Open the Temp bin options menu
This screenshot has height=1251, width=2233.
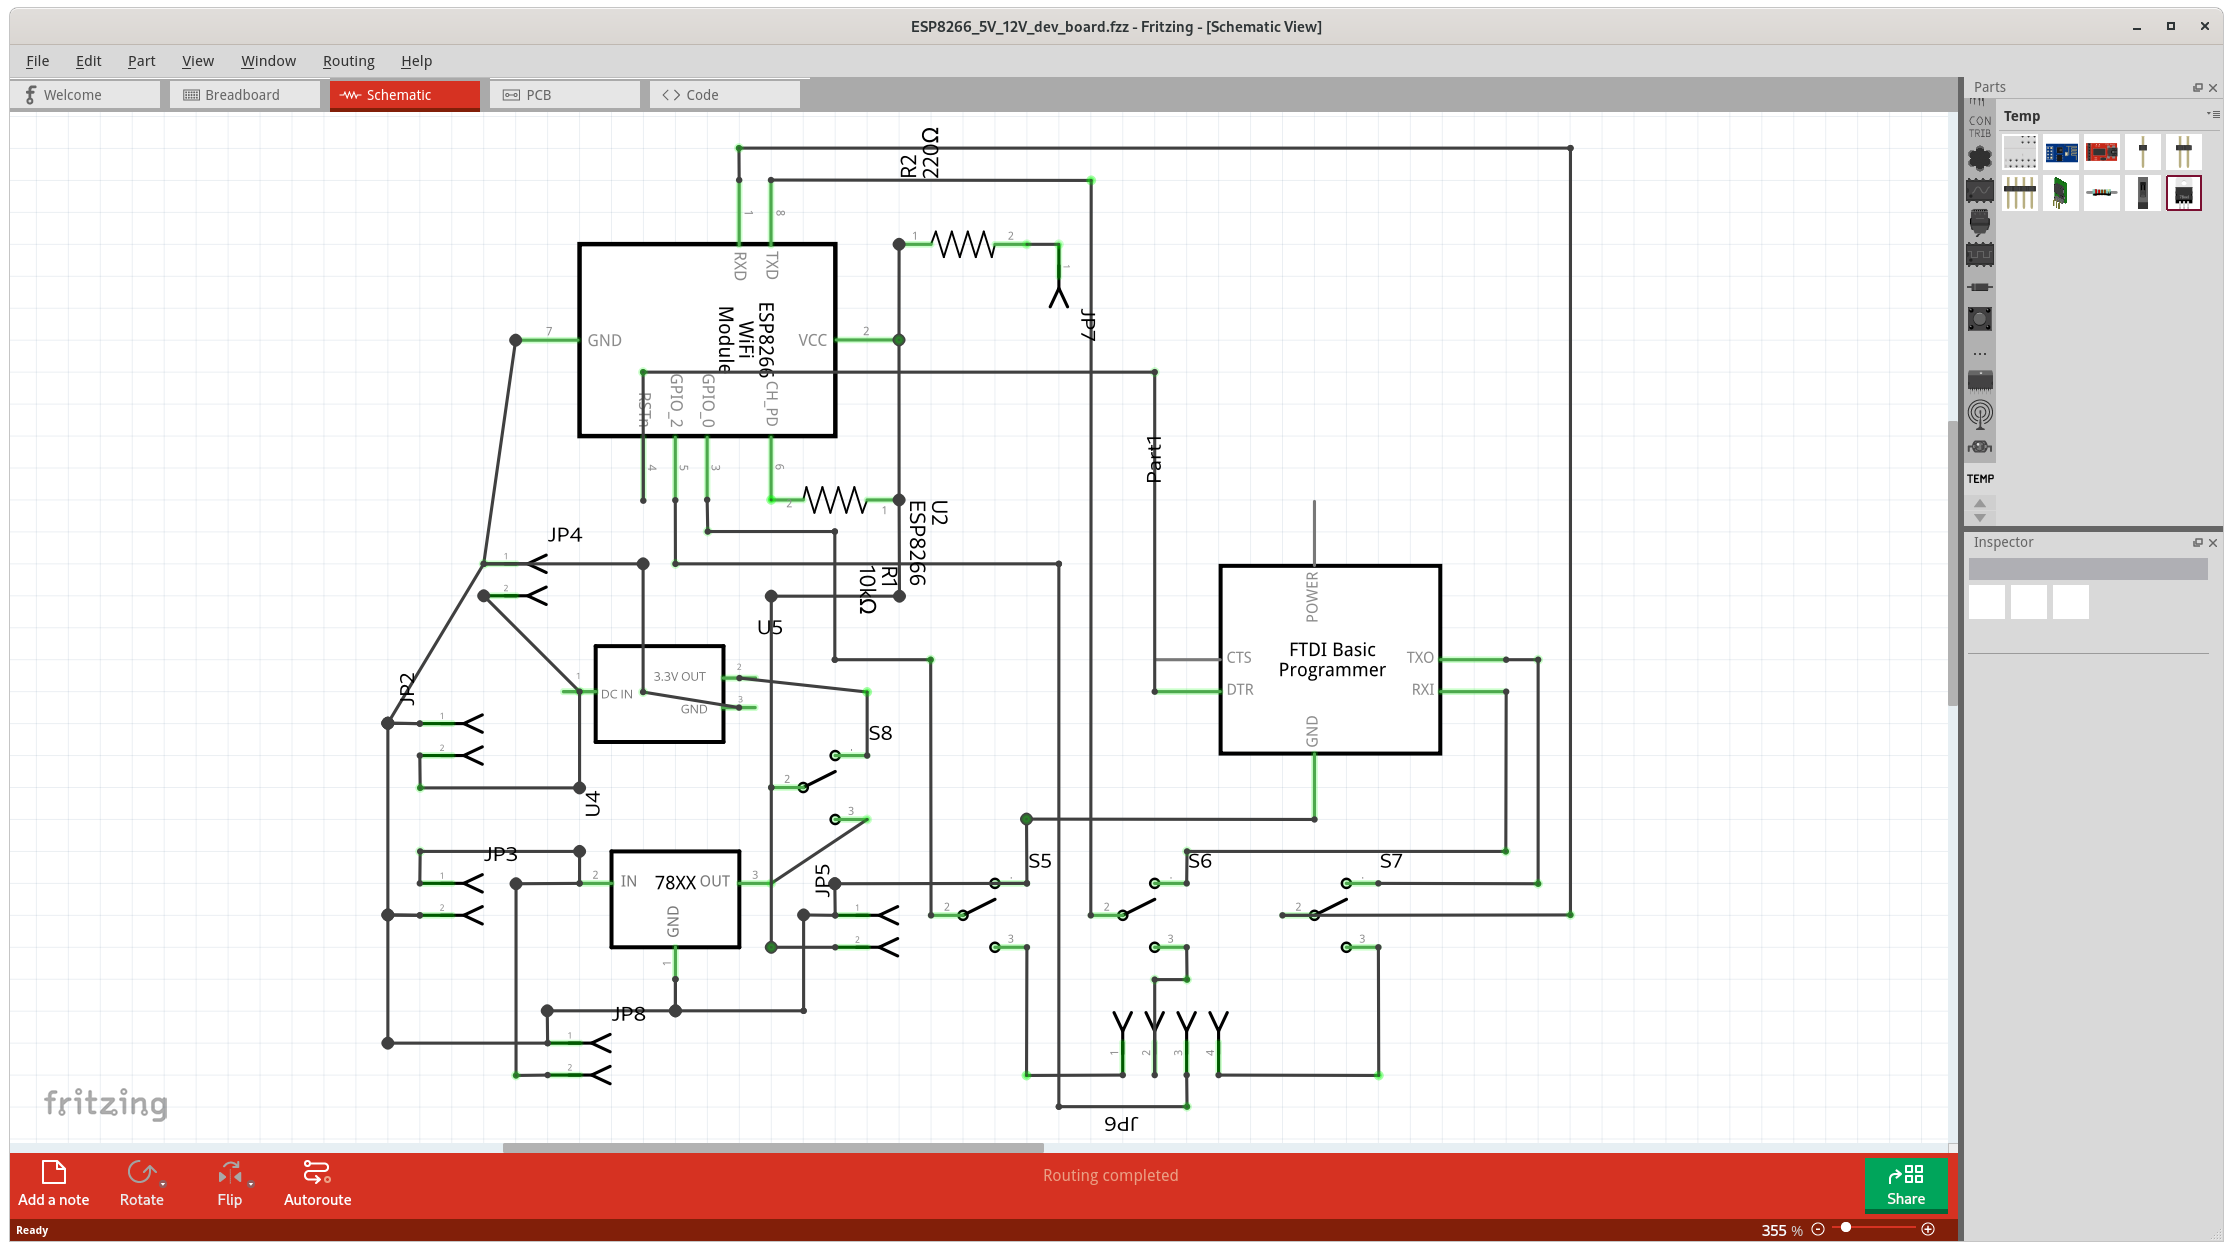2216,115
